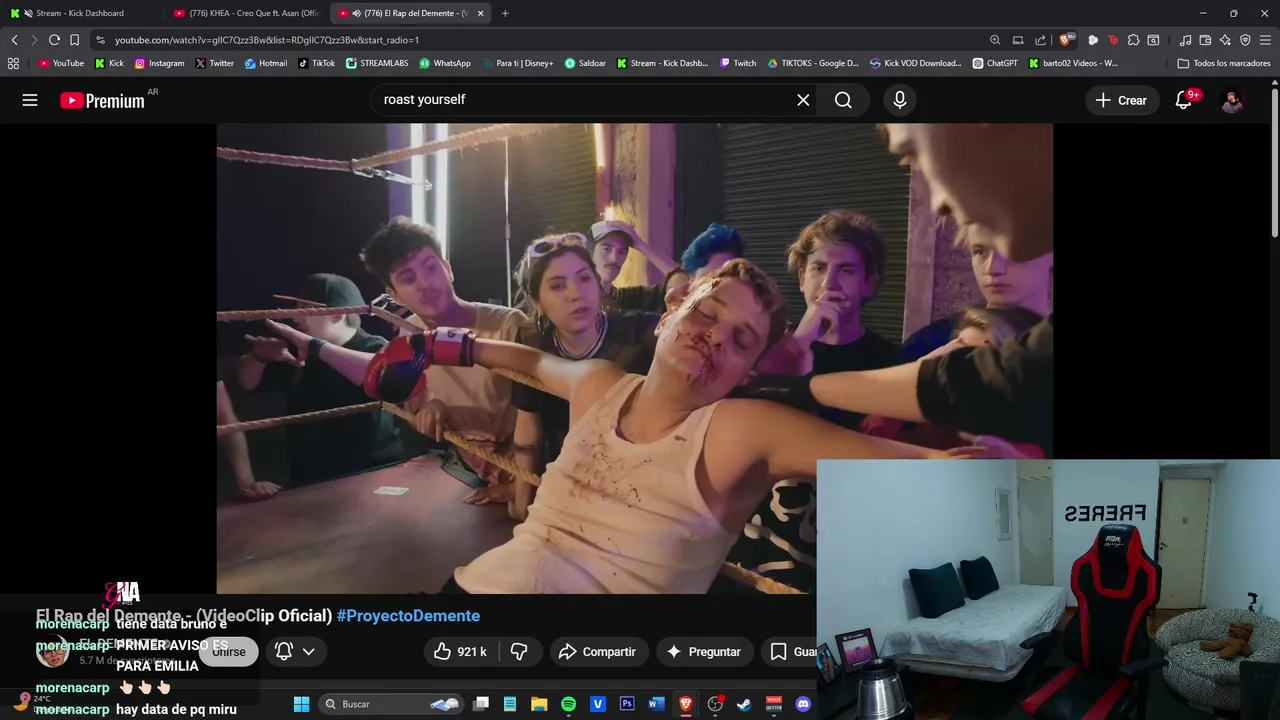The image size is (1280, 720).
Task: Open the ChatGPT bookmark
Action: tap(995, 63)
